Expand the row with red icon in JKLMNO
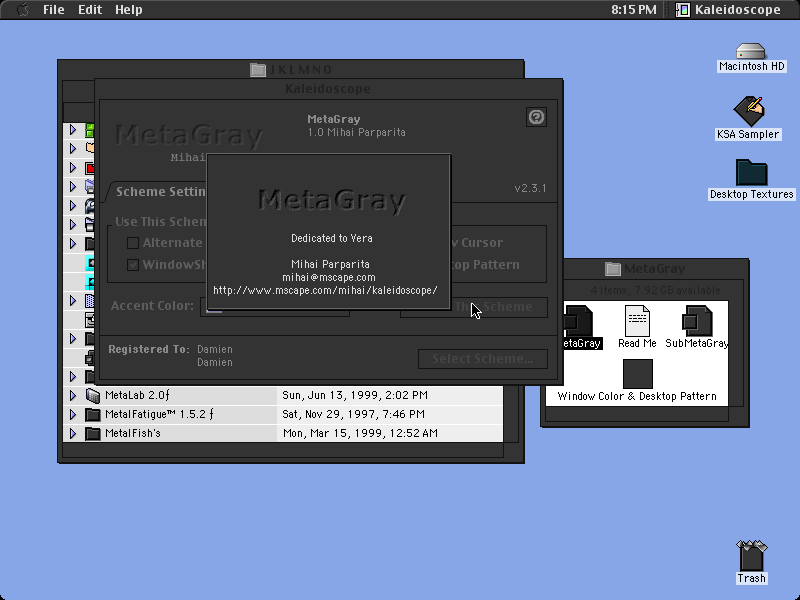The image size is (800, 600). click(72, 167)
